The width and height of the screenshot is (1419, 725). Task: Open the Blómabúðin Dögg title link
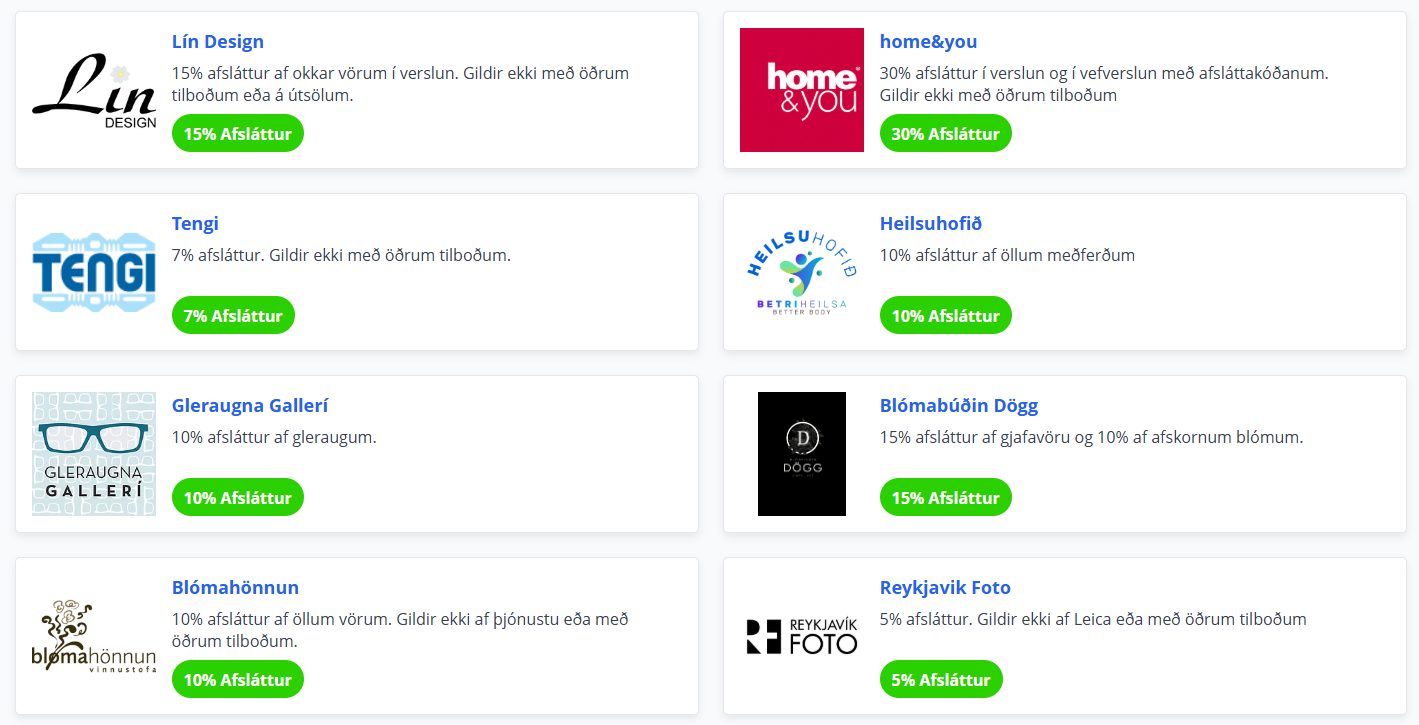[x=958, y=406]
